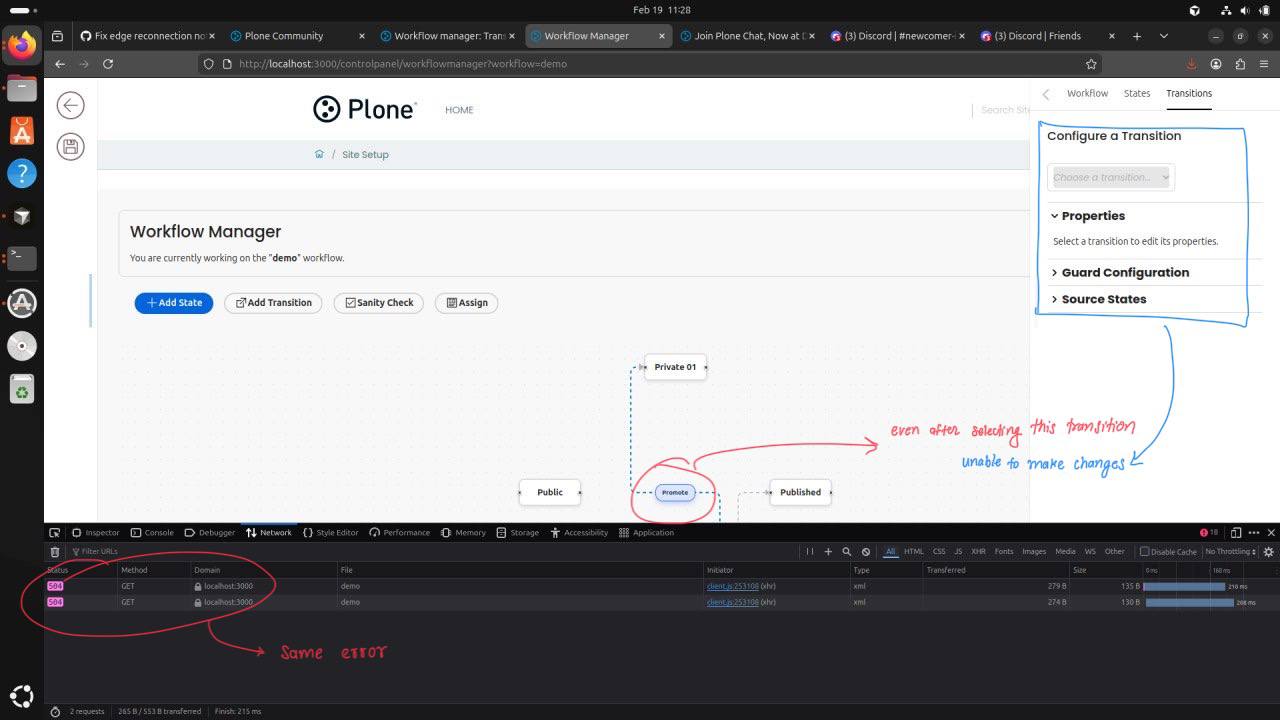The width and height of the screenshot is (1280, 720).
Task: Click the Plone logo
Action: 365,109
